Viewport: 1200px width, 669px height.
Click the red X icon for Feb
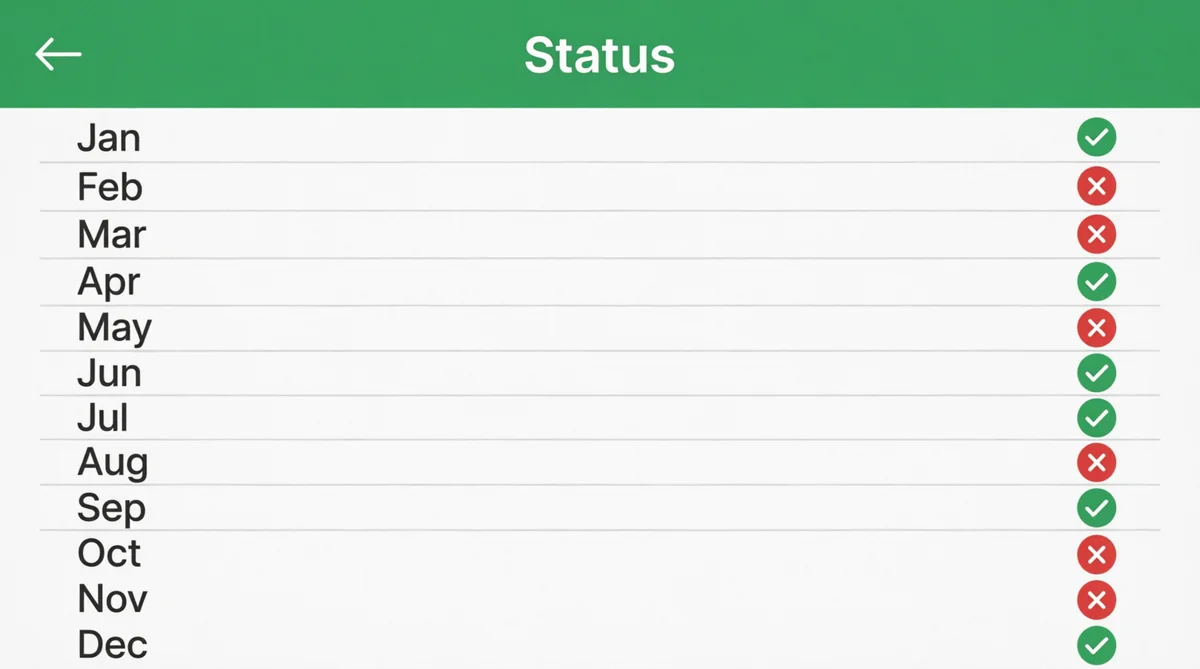1096,186
